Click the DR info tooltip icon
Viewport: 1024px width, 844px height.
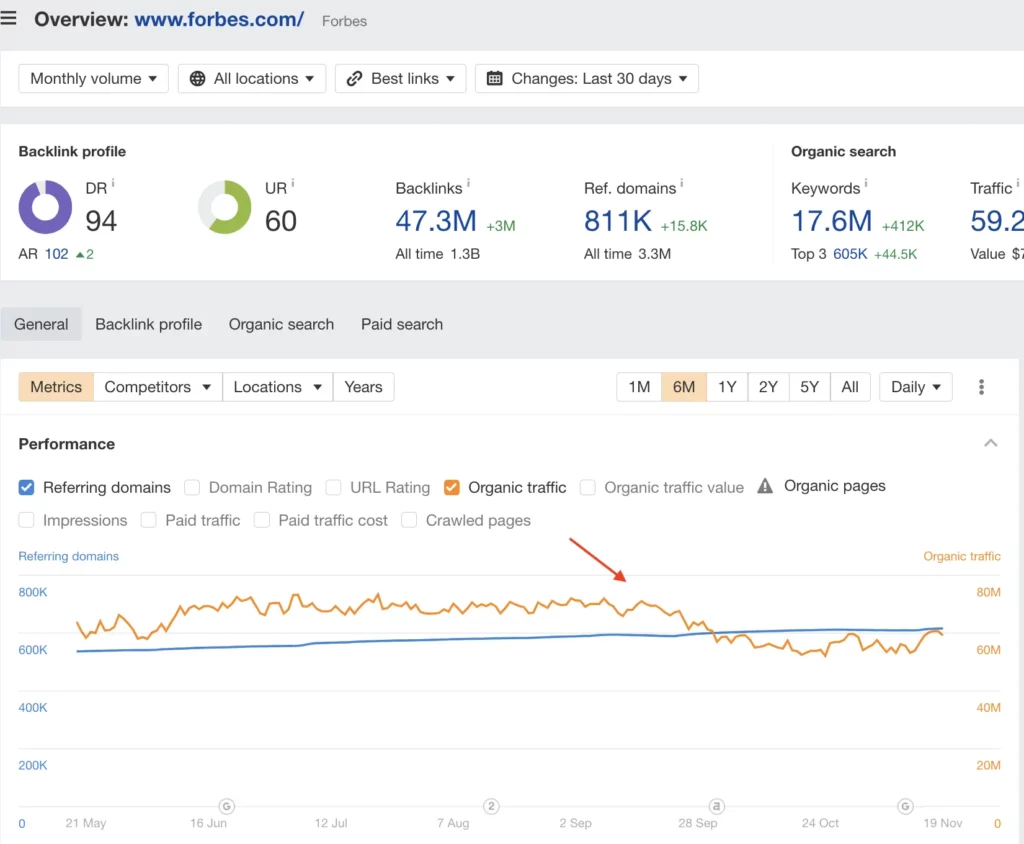click(113, 183)
